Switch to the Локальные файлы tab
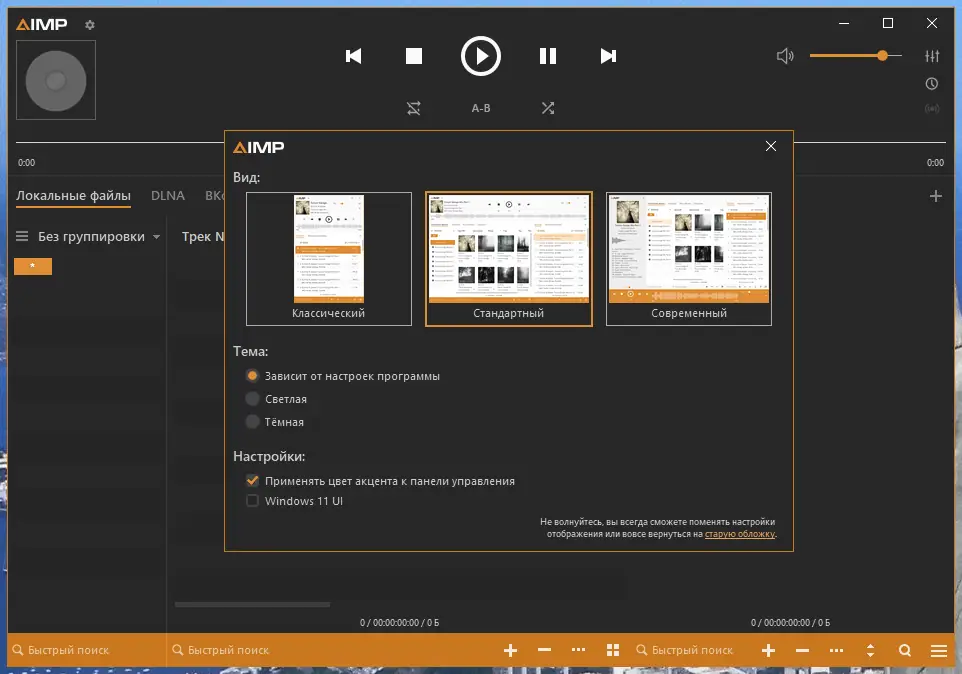 pos(73,196)
